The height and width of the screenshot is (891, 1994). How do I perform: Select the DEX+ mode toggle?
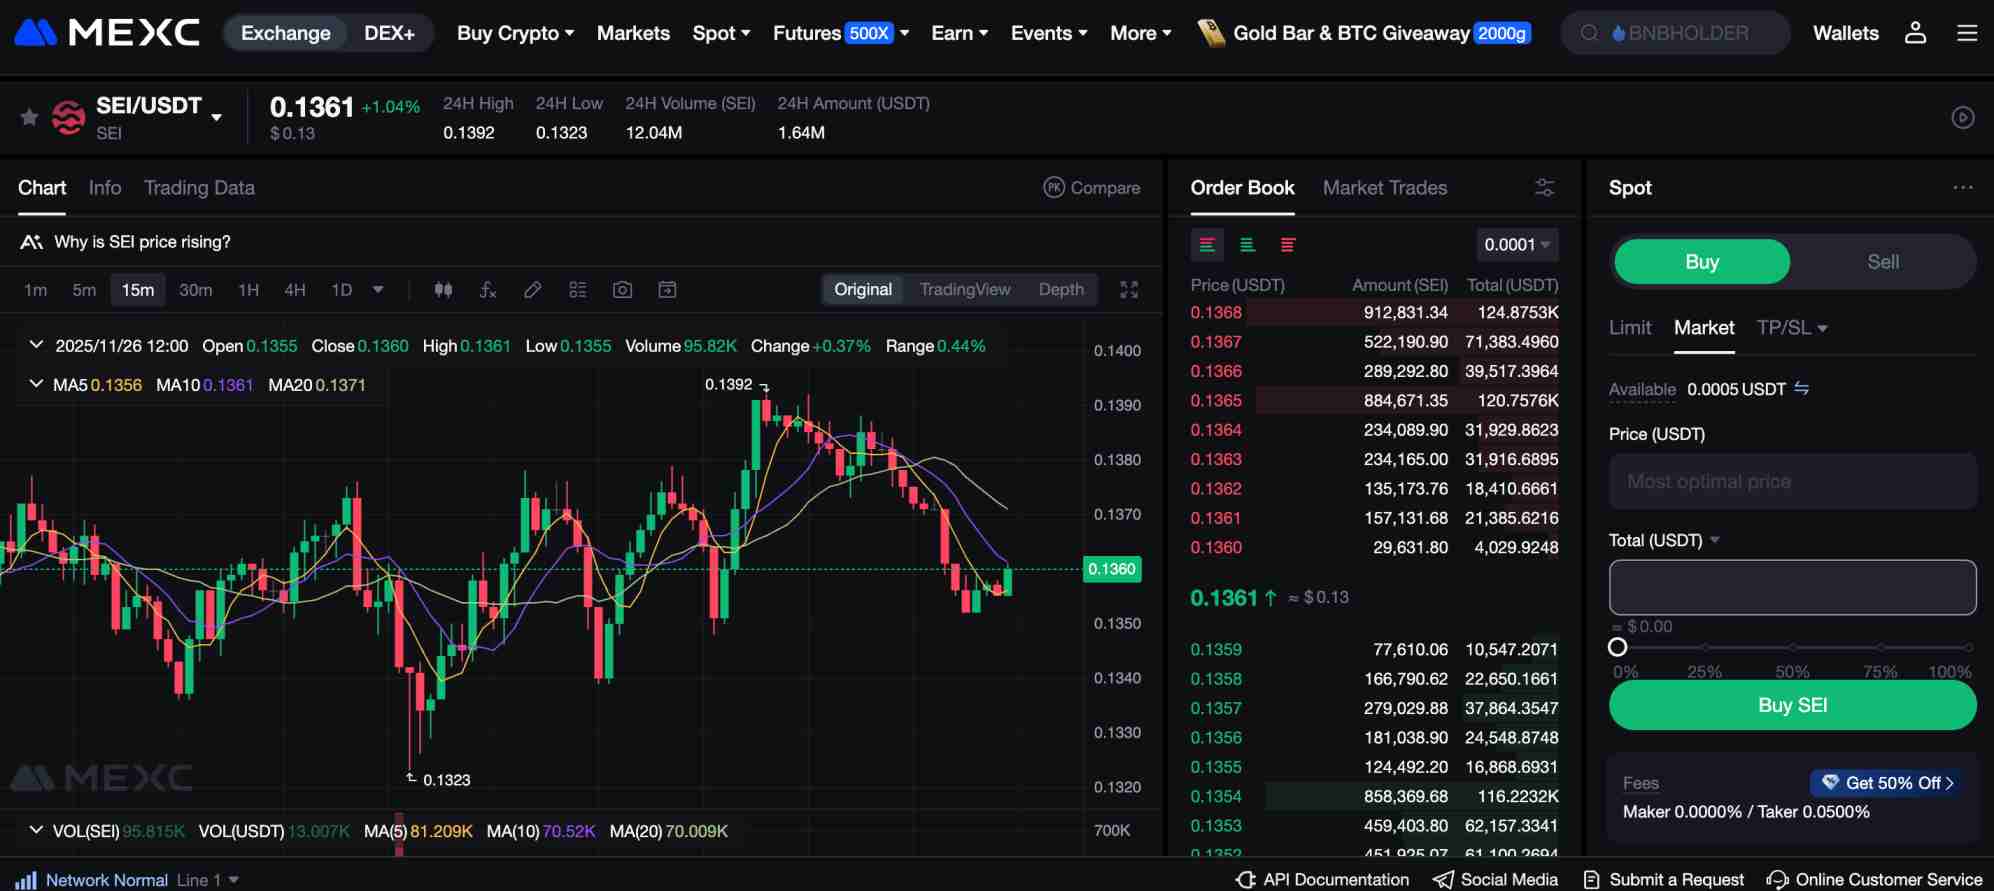pyautogui.click(x=389, y=33)
